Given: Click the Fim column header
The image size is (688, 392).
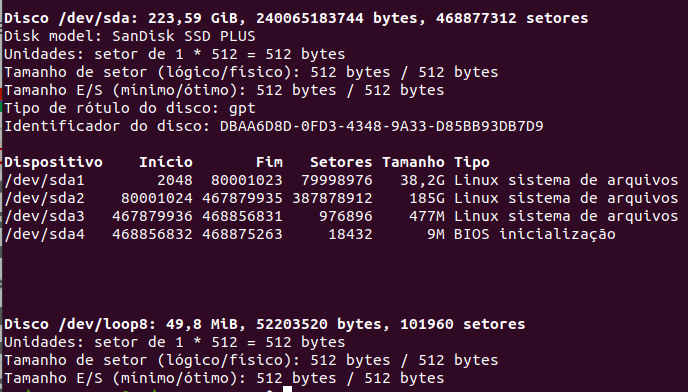Looking at the screenshot, I should (269, 162).
